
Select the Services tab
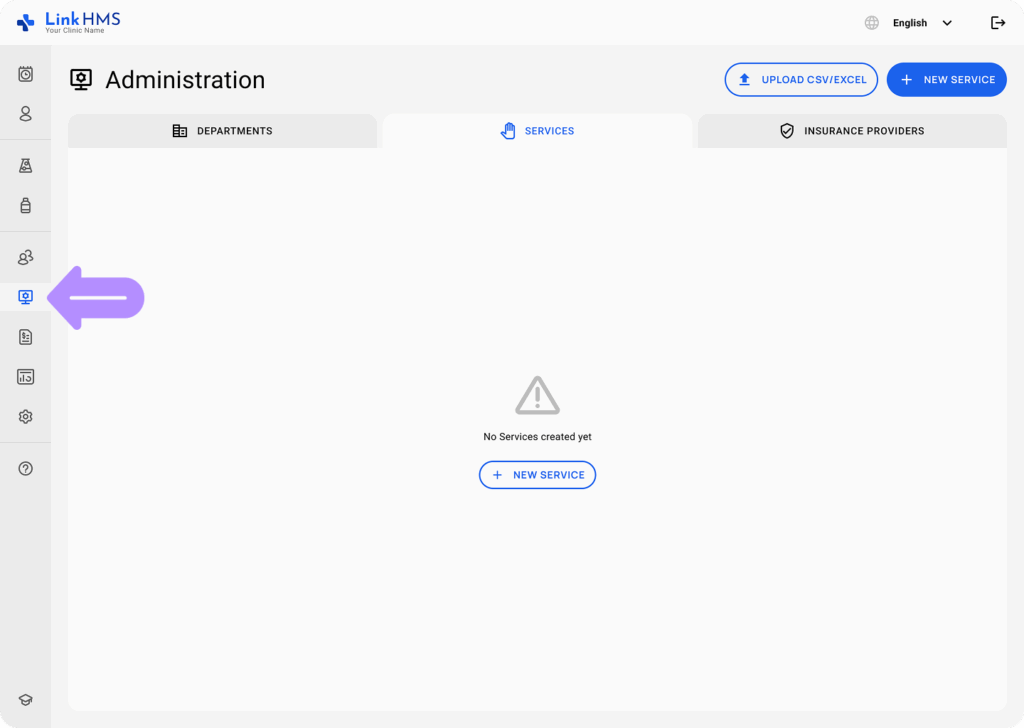(537, 131)
